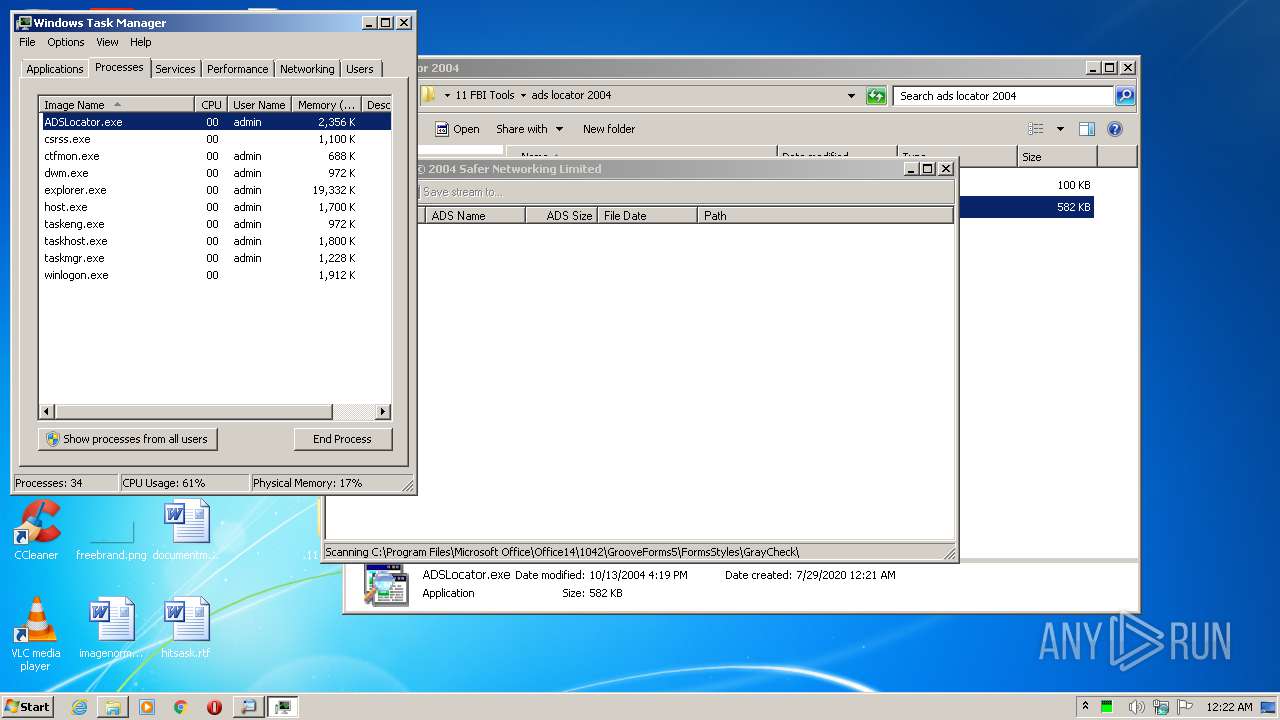Launch Windows Media Player from taskbar
This screenshot has height=720, width=1280.
coord(147,707)
